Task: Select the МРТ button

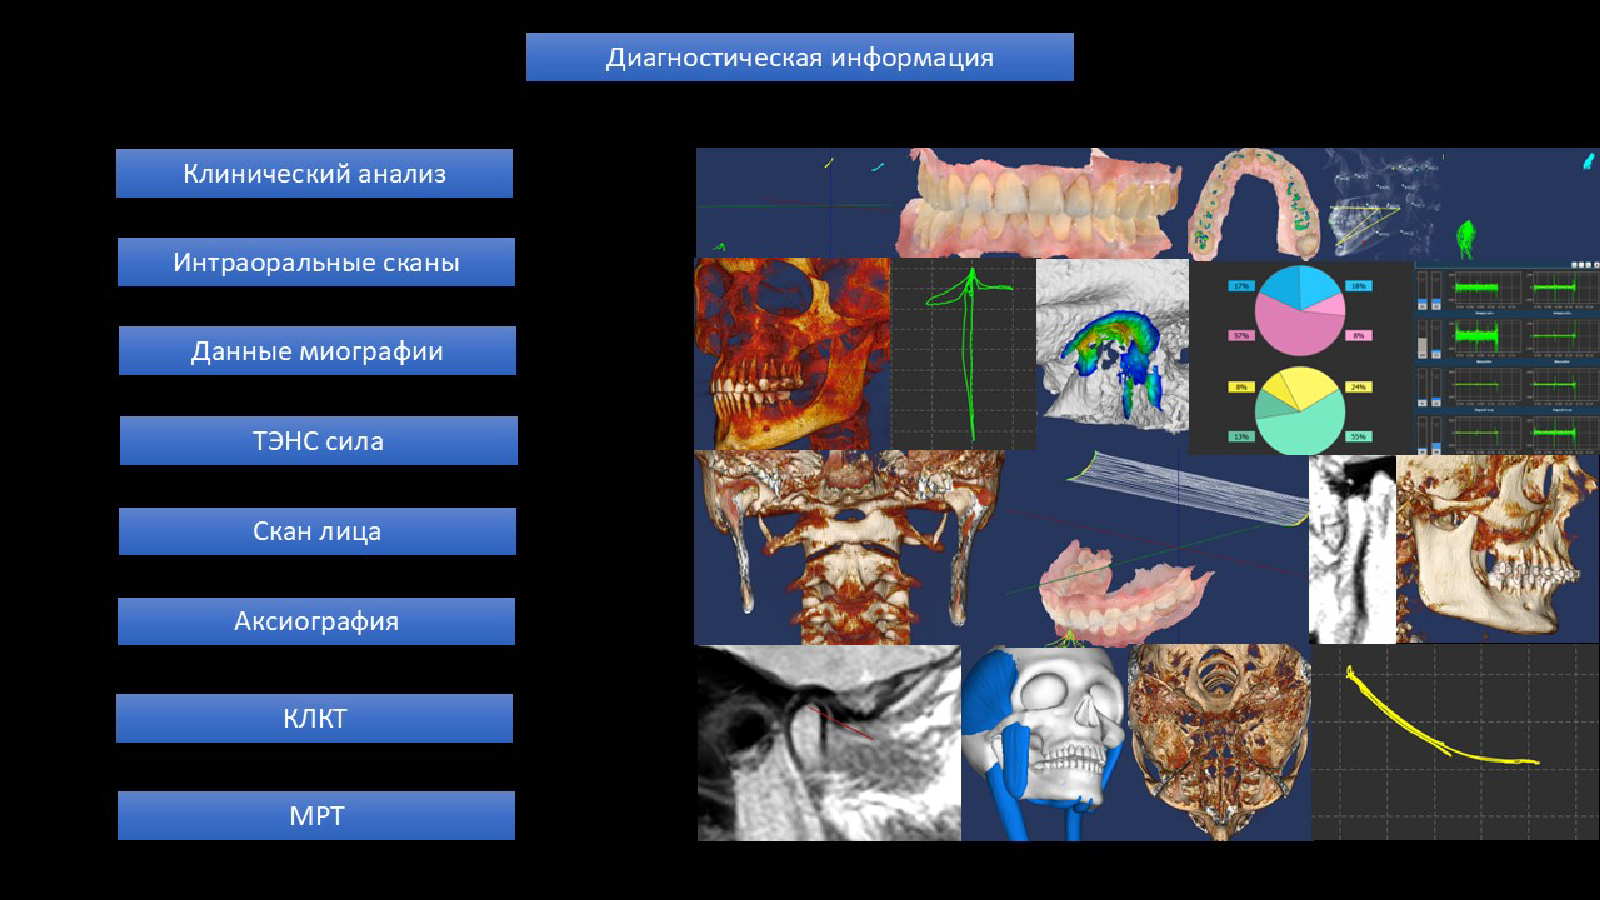Action: tap(316, 815)
